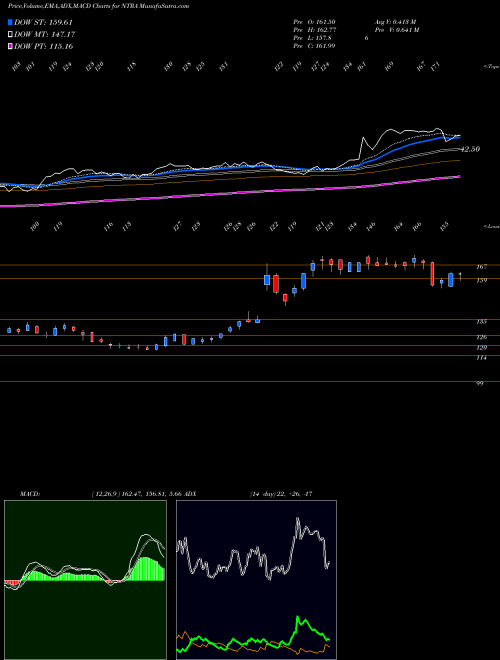
Task: Click the 'Pre V: 0.641 M' value
Action: click(x=396, y=30)
